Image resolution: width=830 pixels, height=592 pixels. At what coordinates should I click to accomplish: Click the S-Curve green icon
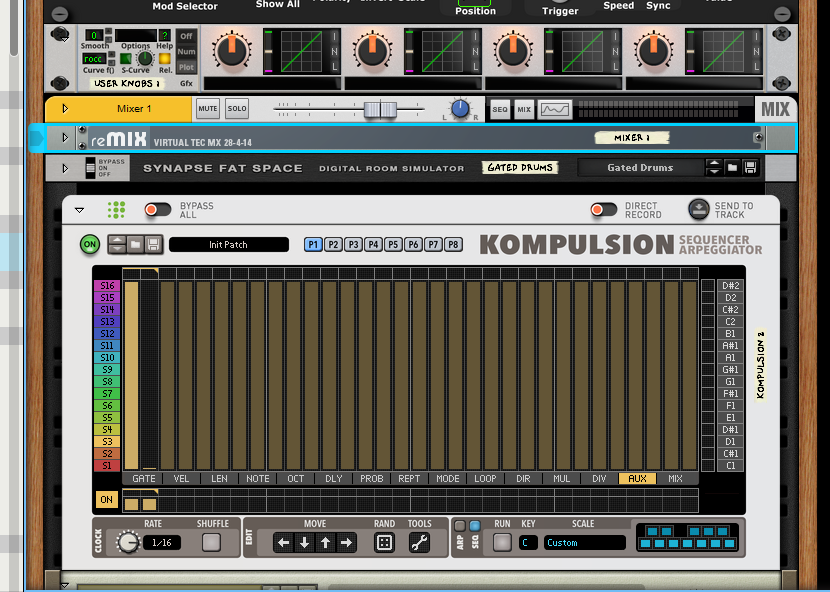126,59
